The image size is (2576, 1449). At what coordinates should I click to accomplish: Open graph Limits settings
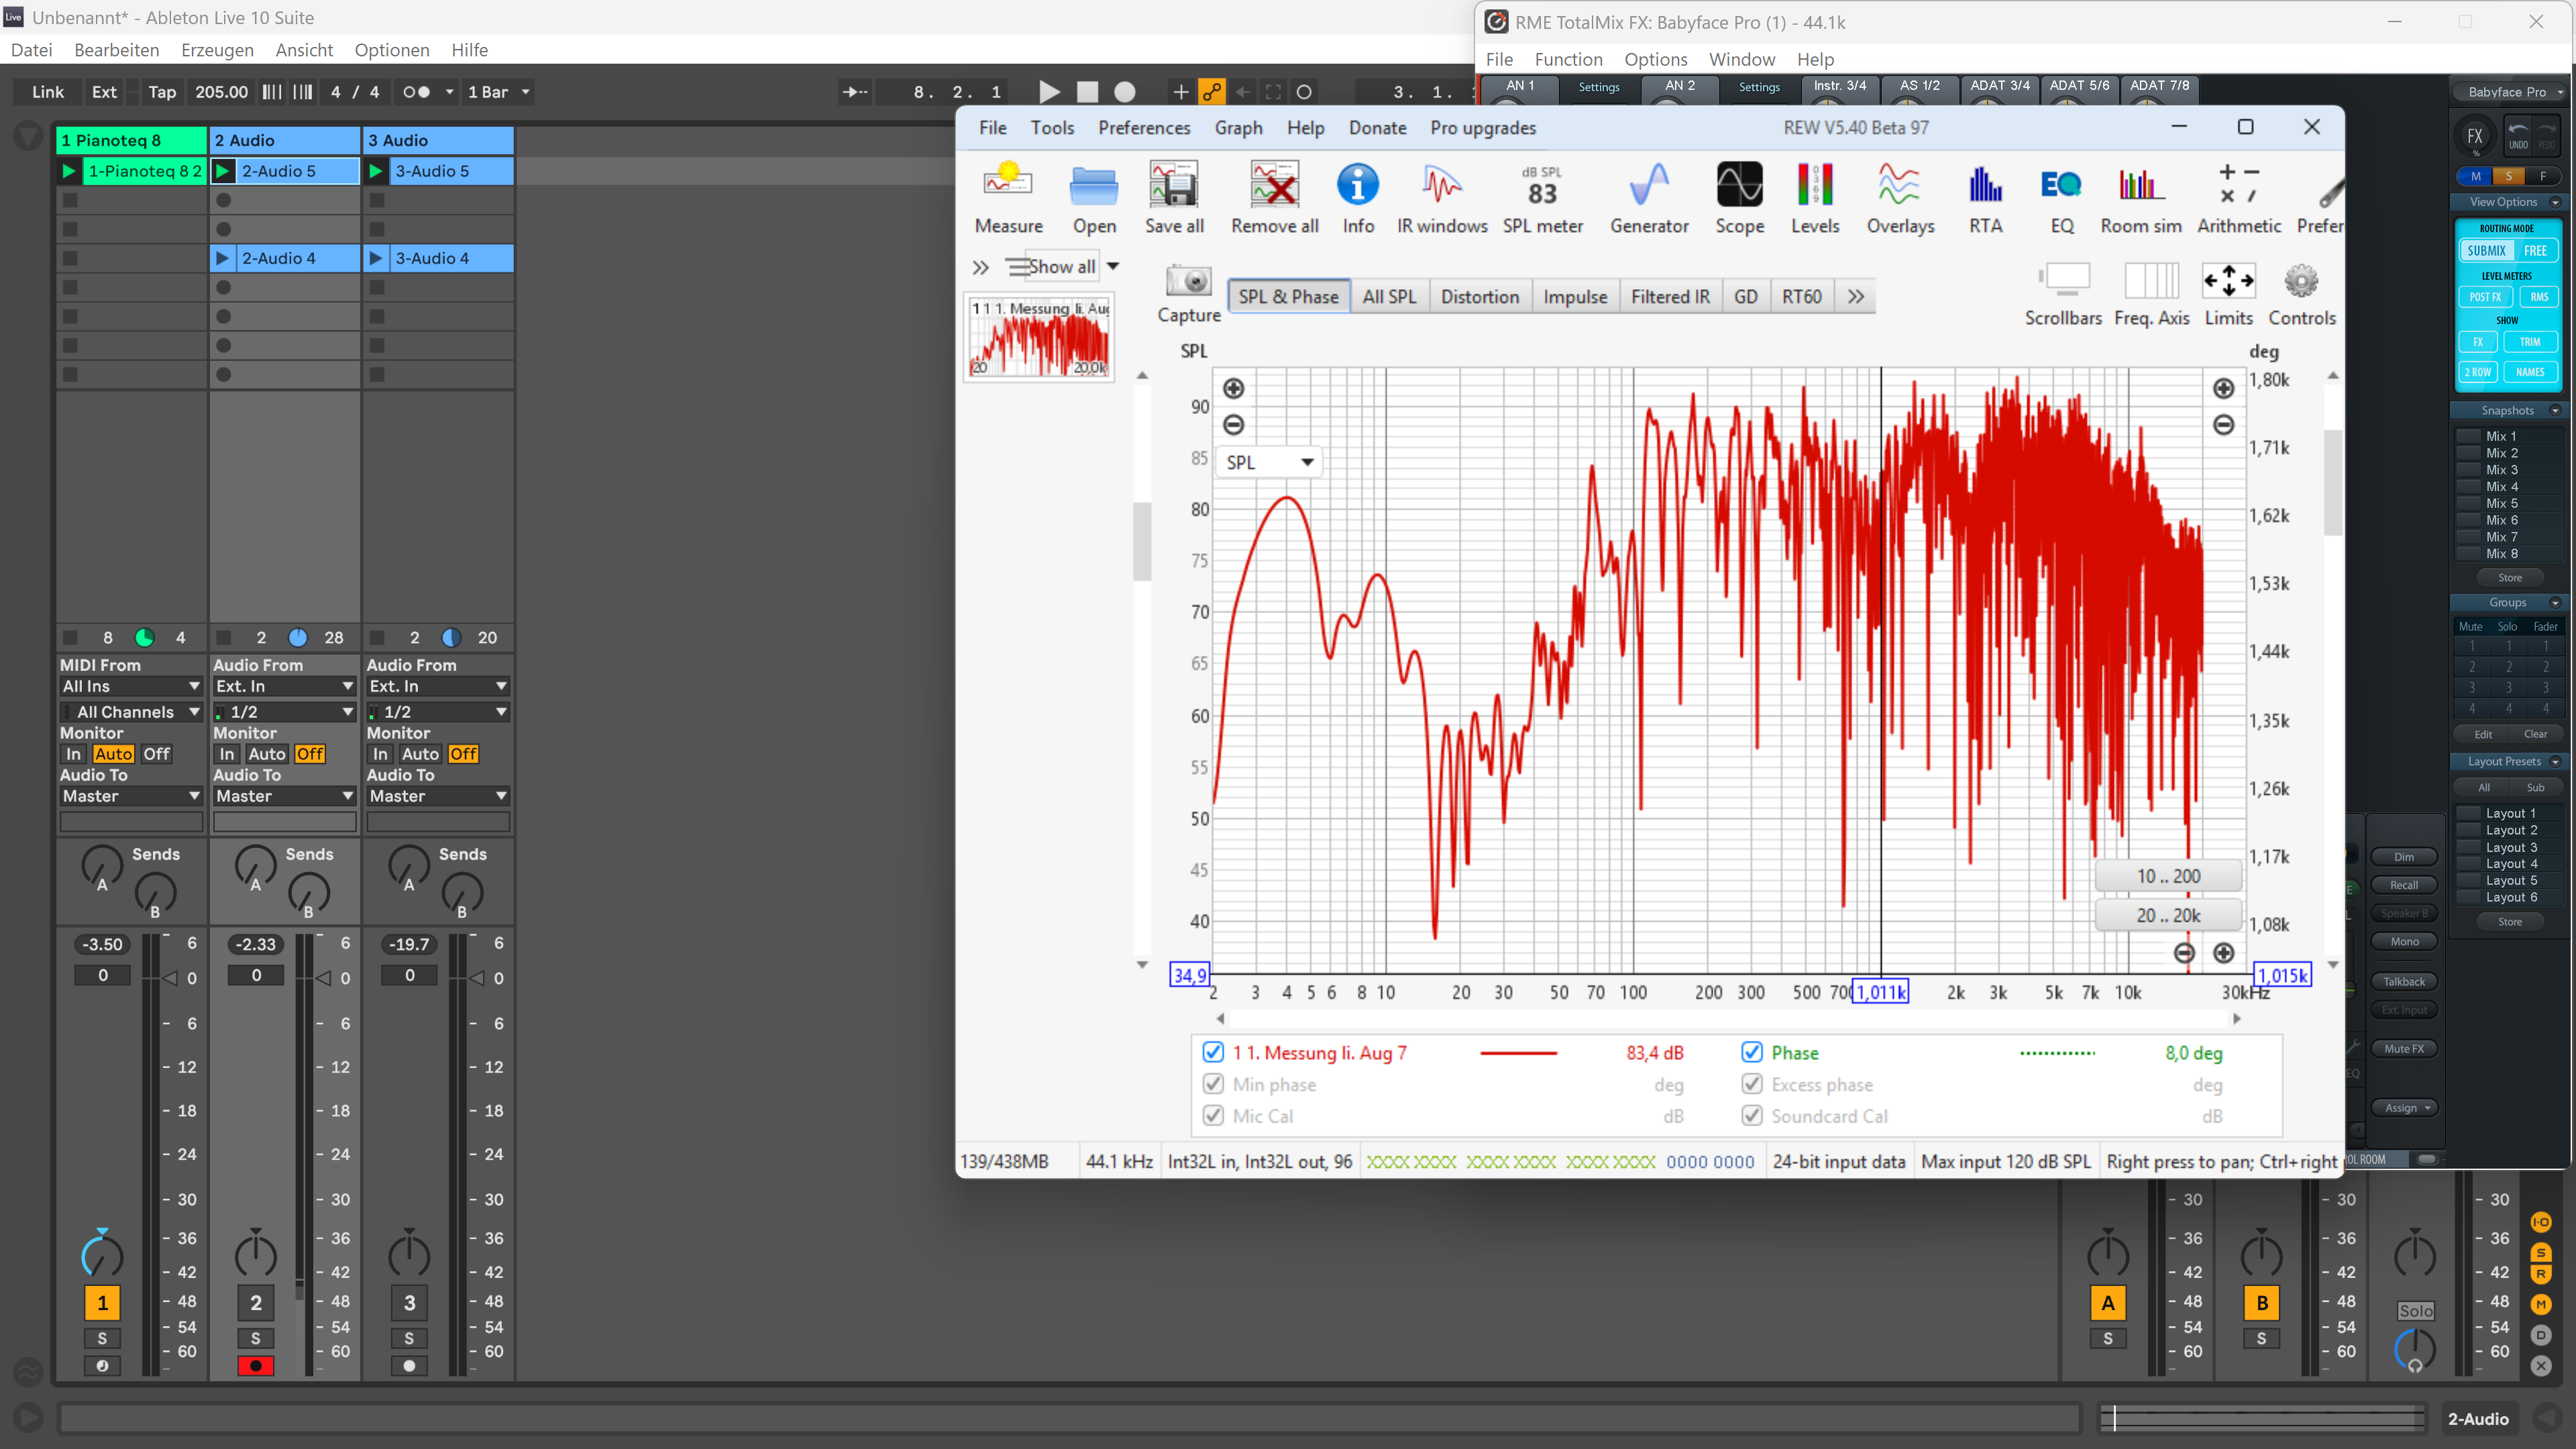(2228, 294)
